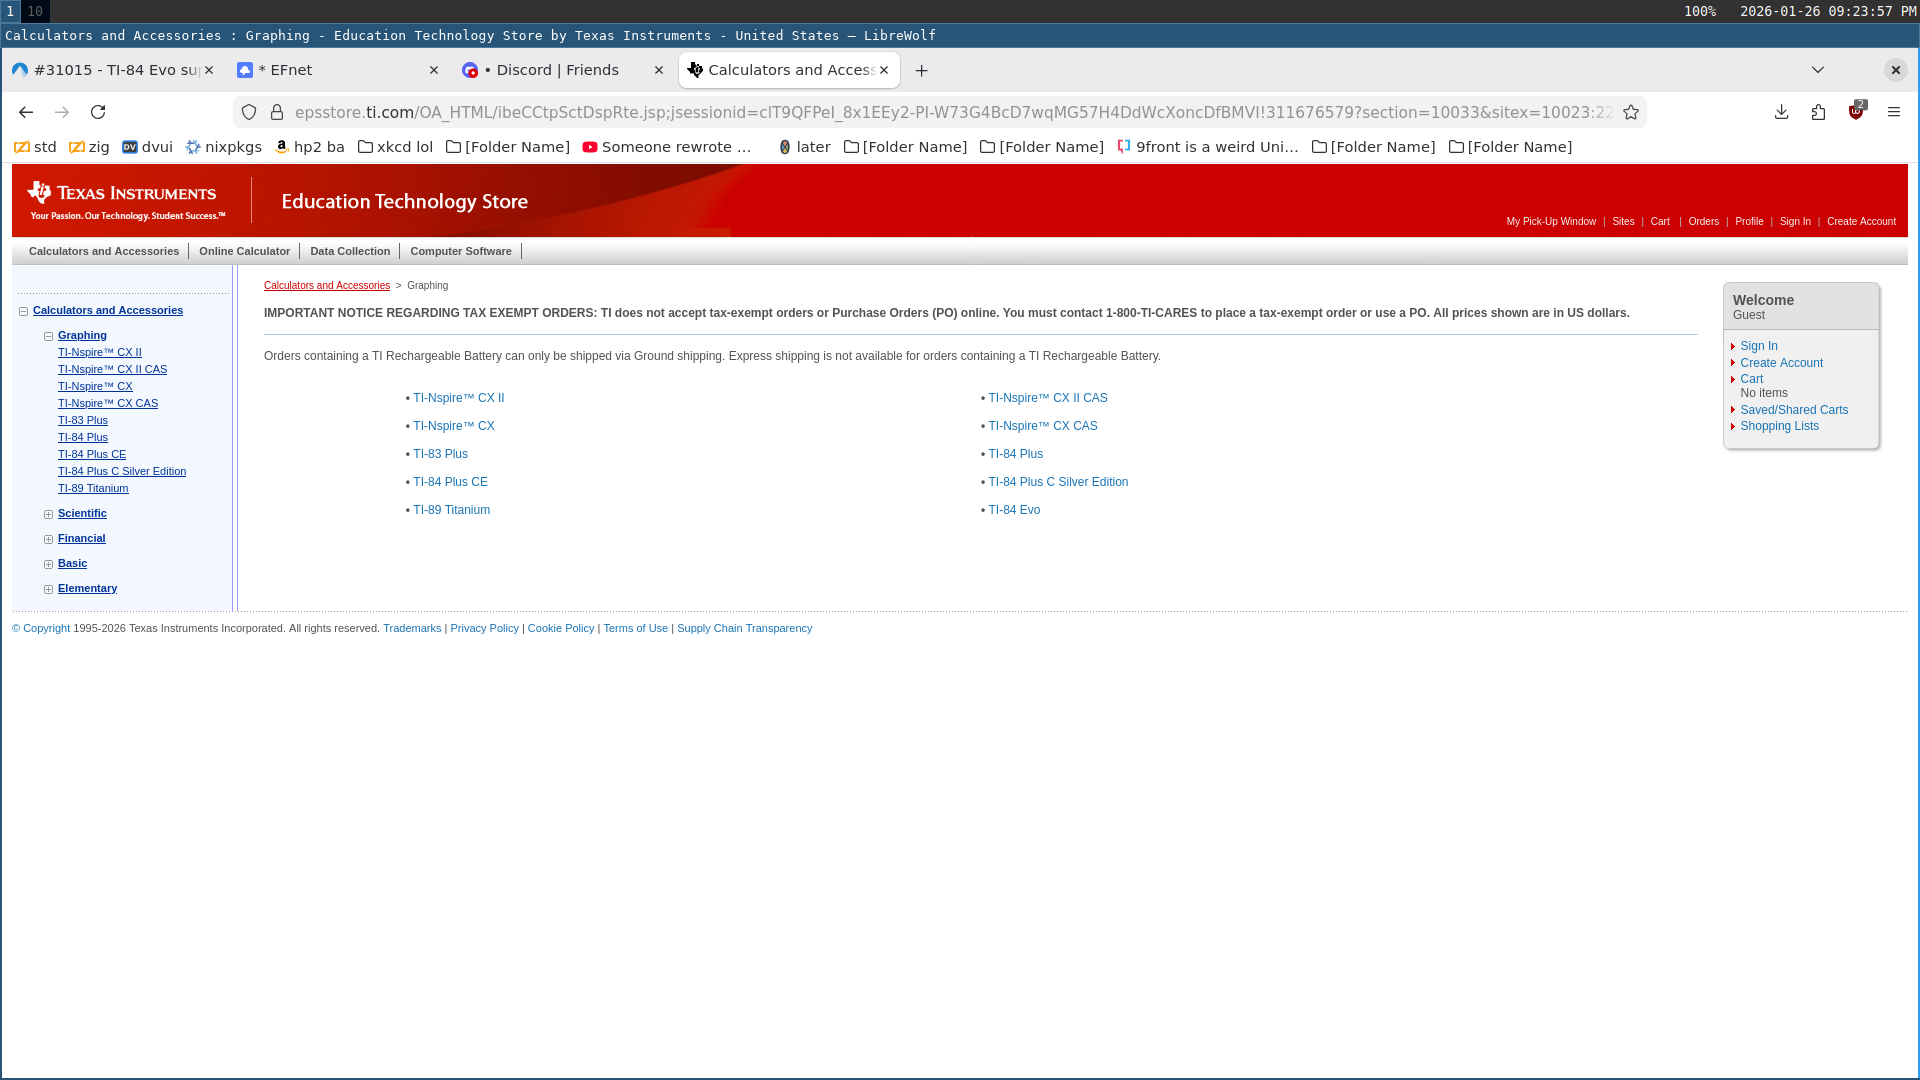Click the address bar URL field

coord(950,112)
